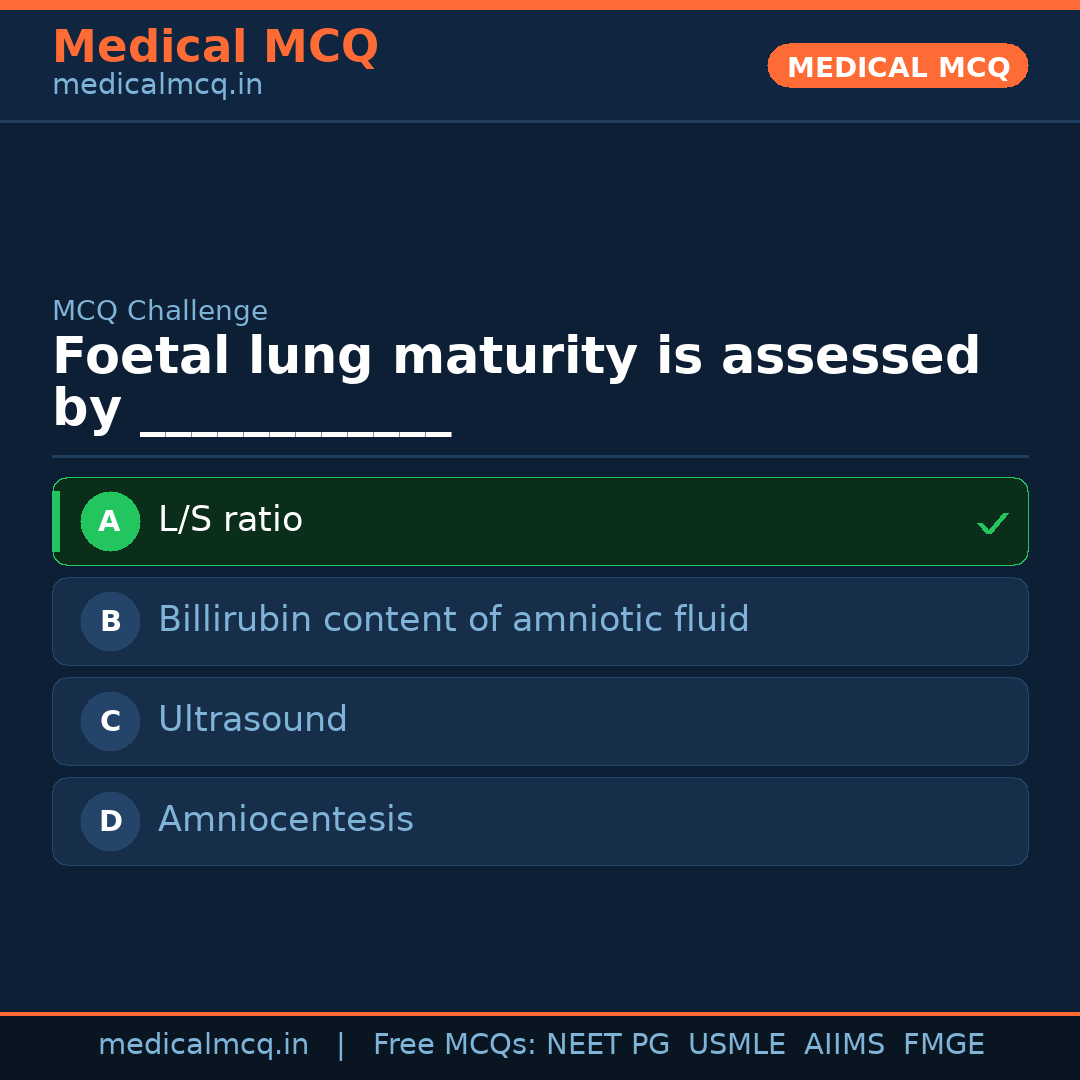Pick the "Ultrasound" answer text
Image resolution: width=1080 pixels, height=1080 pixels.
pos(252,720)
